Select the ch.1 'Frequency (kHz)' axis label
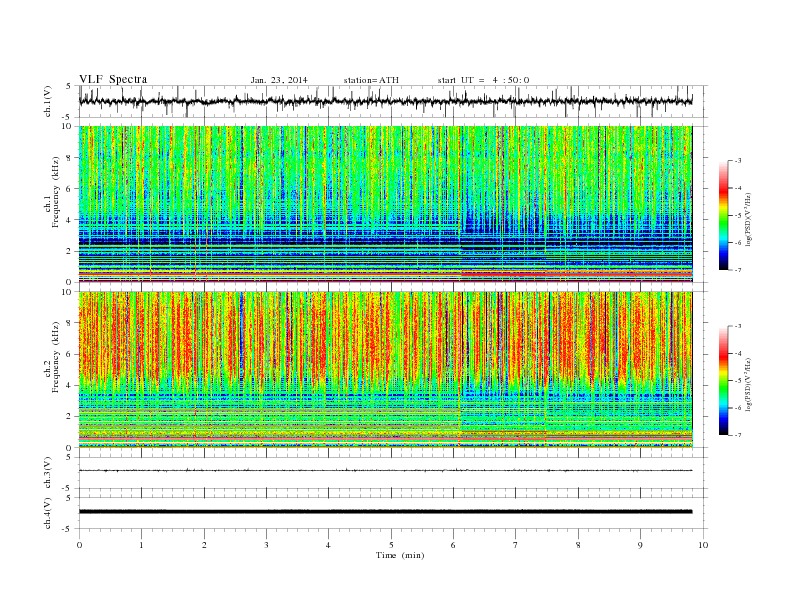This screenshot has height=612, width=792. [56, 192]
